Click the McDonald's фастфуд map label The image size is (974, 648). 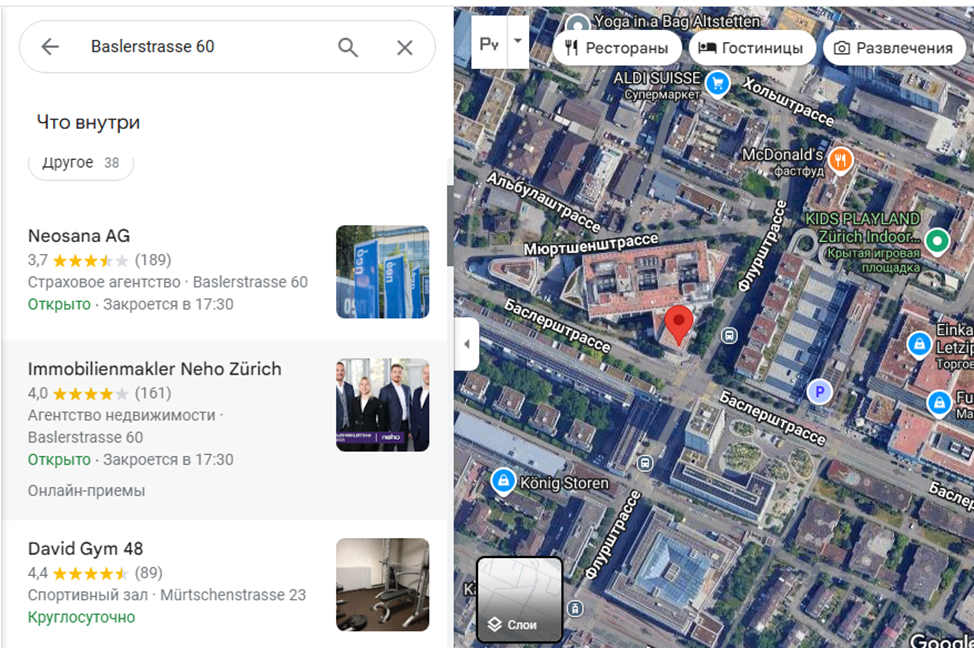click(783, 162)
